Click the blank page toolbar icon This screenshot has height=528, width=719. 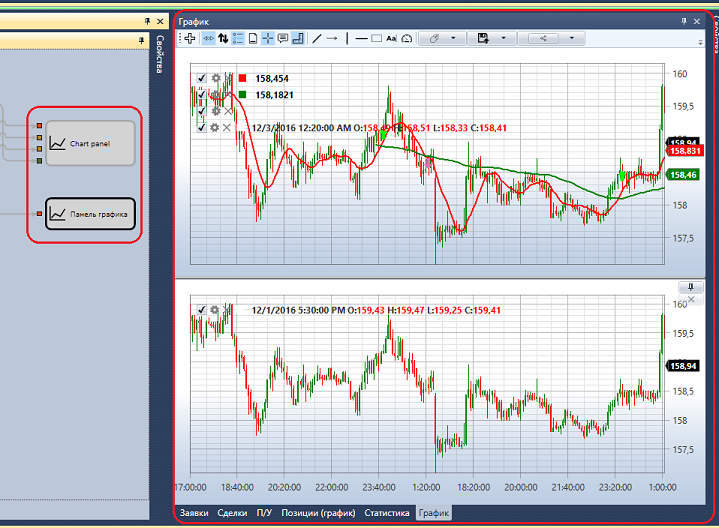click(253, 39)
